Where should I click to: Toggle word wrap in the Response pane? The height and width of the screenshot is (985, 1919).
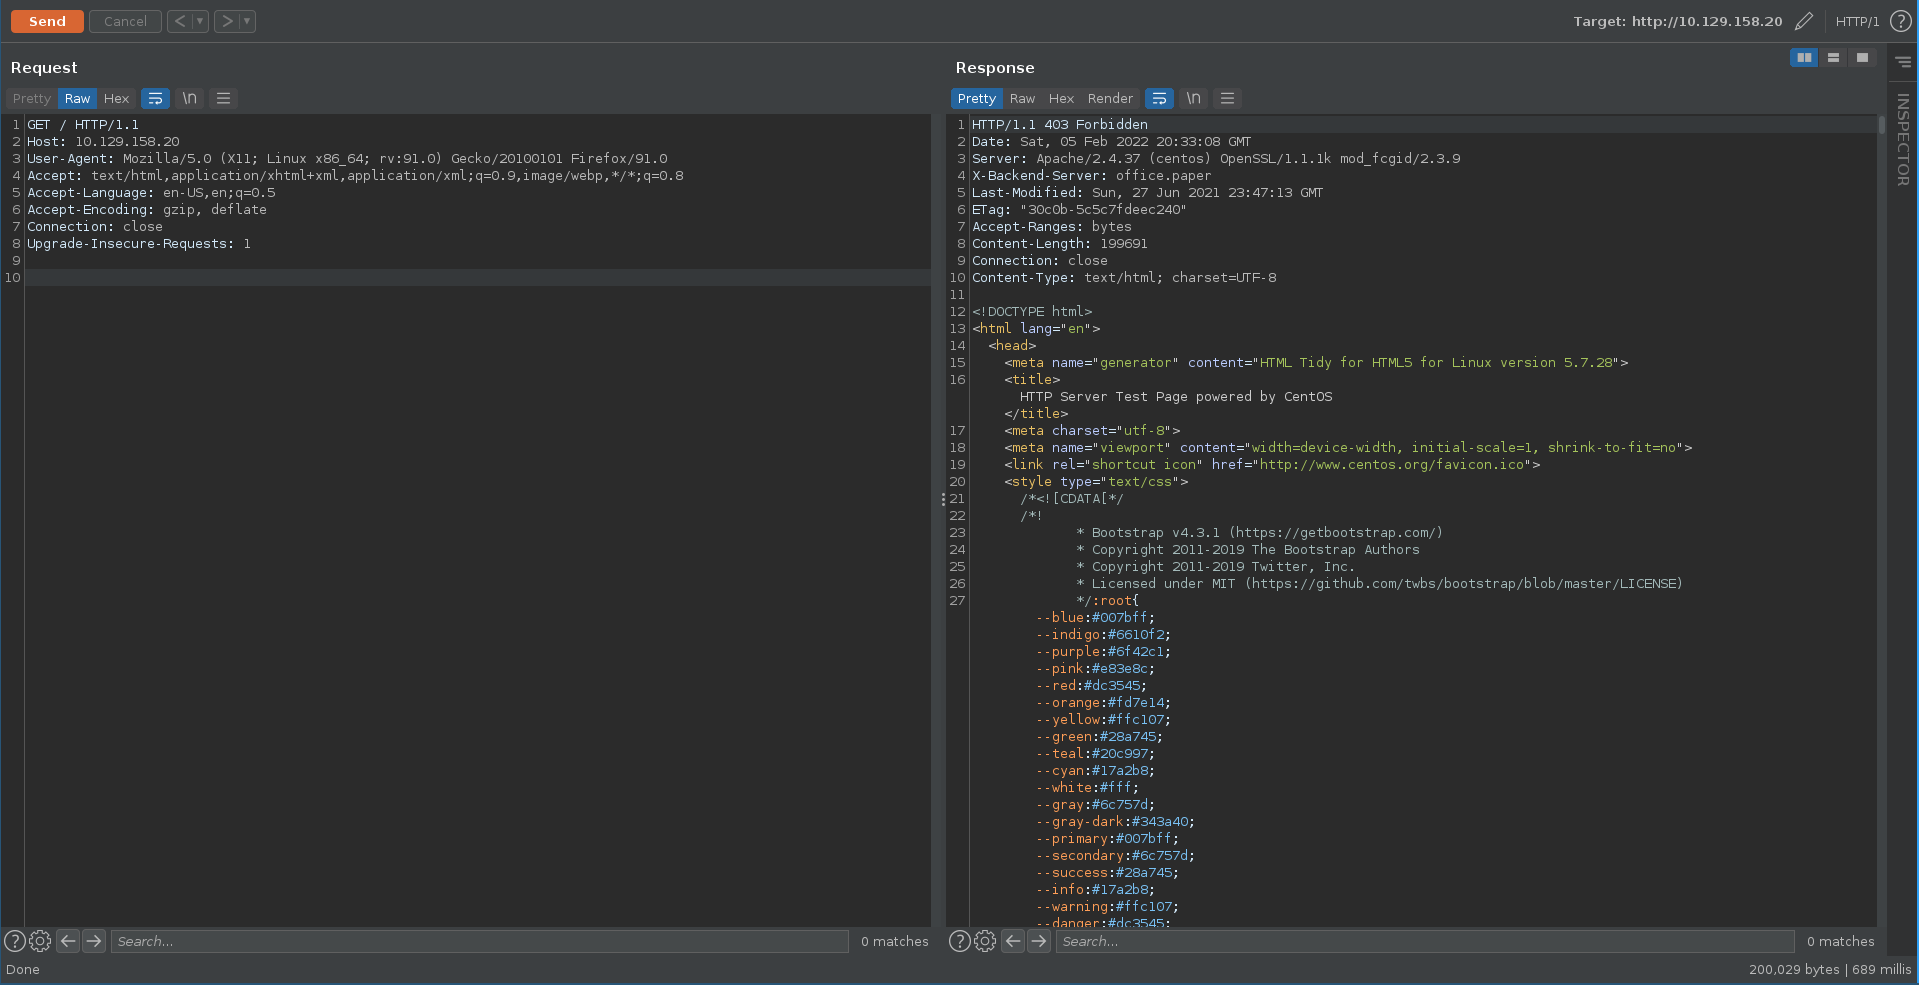click(x=1159, y=98)
